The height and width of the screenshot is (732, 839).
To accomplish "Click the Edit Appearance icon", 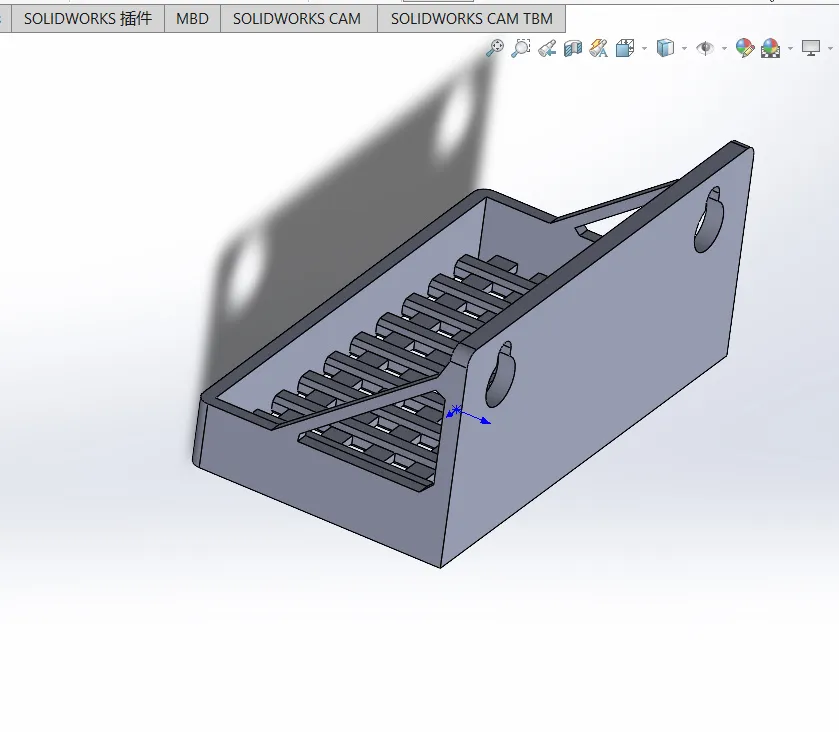I will coord(745,48).
